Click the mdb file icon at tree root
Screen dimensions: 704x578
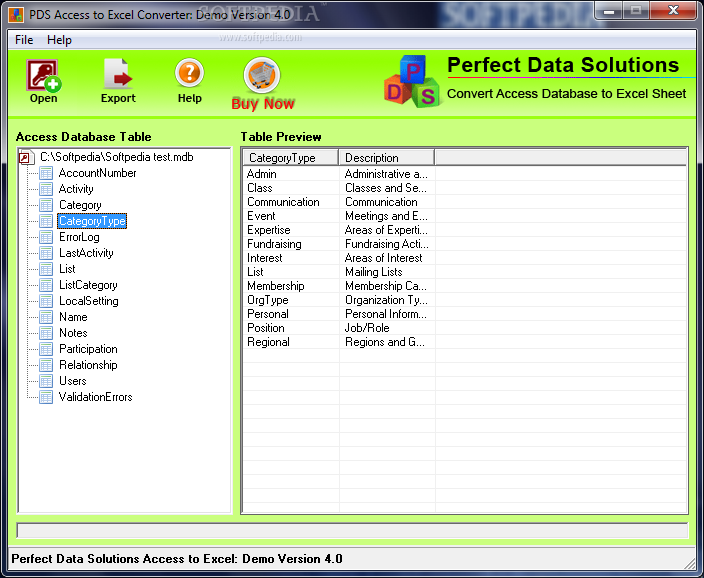26,158
